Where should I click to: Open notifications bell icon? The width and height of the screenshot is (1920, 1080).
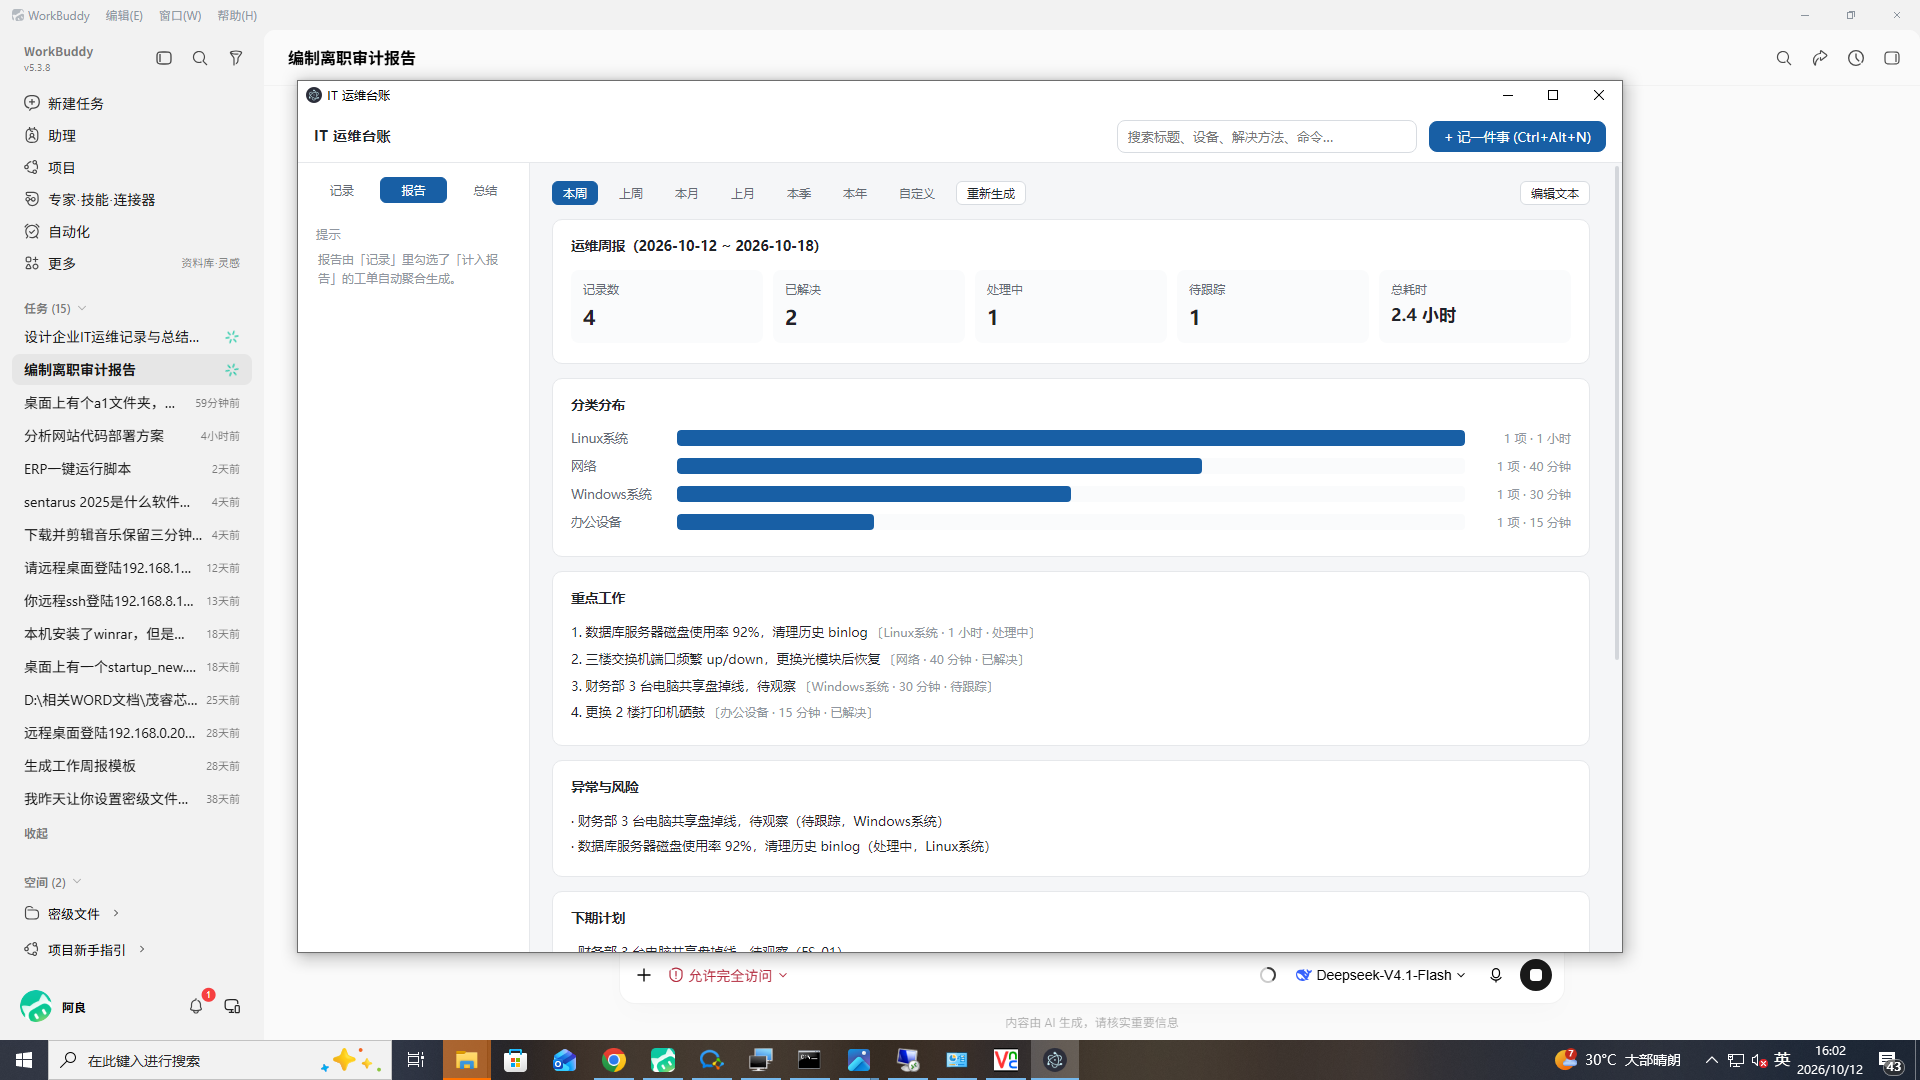click(x=196, y=1006)
